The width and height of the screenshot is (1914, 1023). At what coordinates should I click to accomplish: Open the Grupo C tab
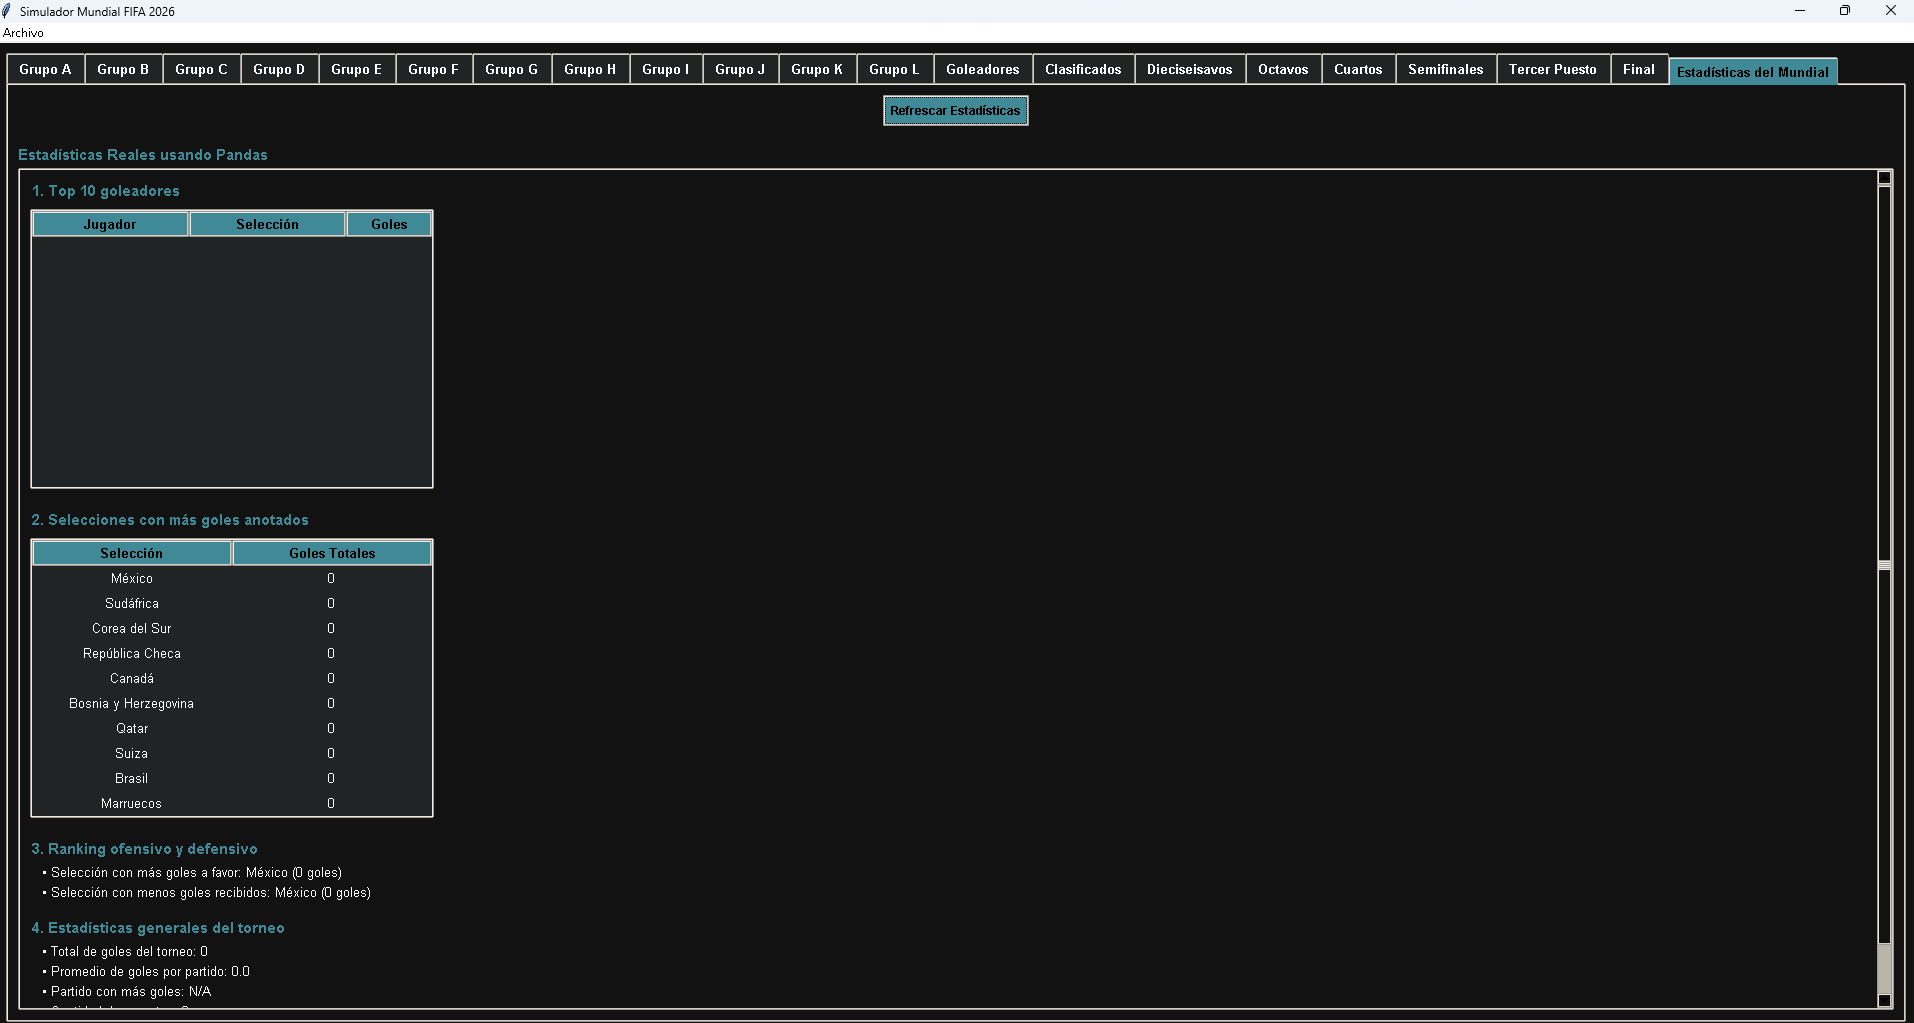(x=201, y=69)
